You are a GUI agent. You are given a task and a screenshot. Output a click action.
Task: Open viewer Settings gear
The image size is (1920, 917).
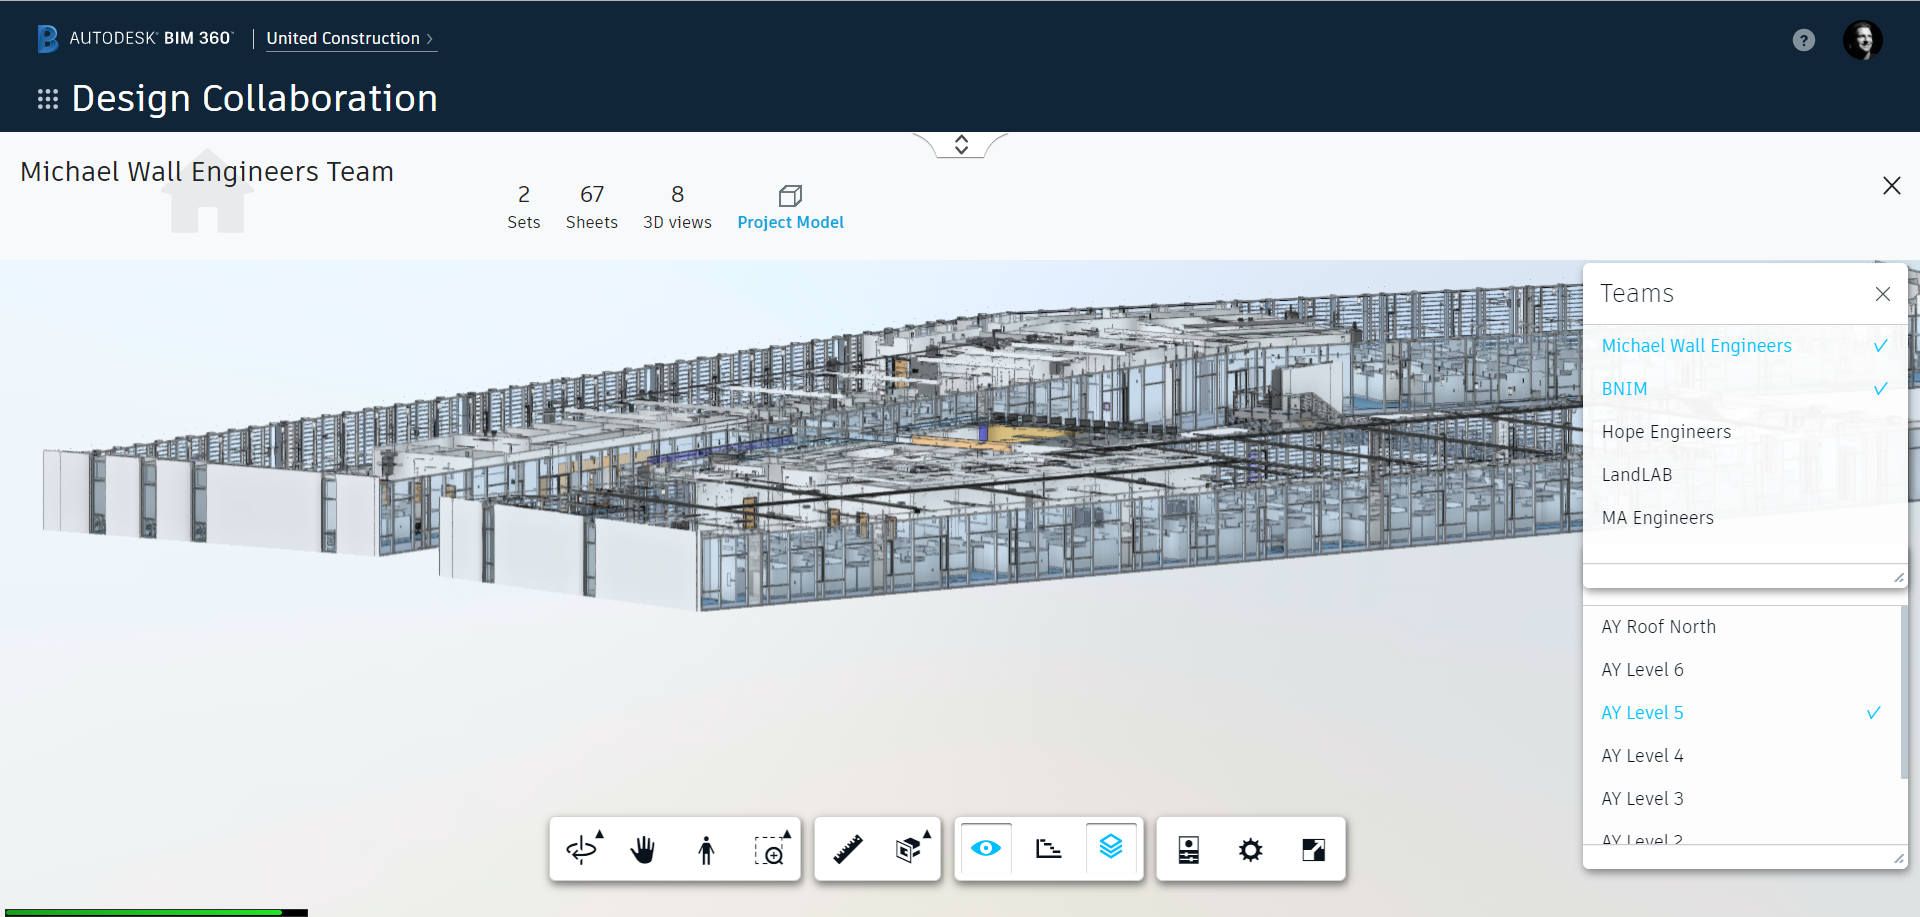tap(1250, 850)
